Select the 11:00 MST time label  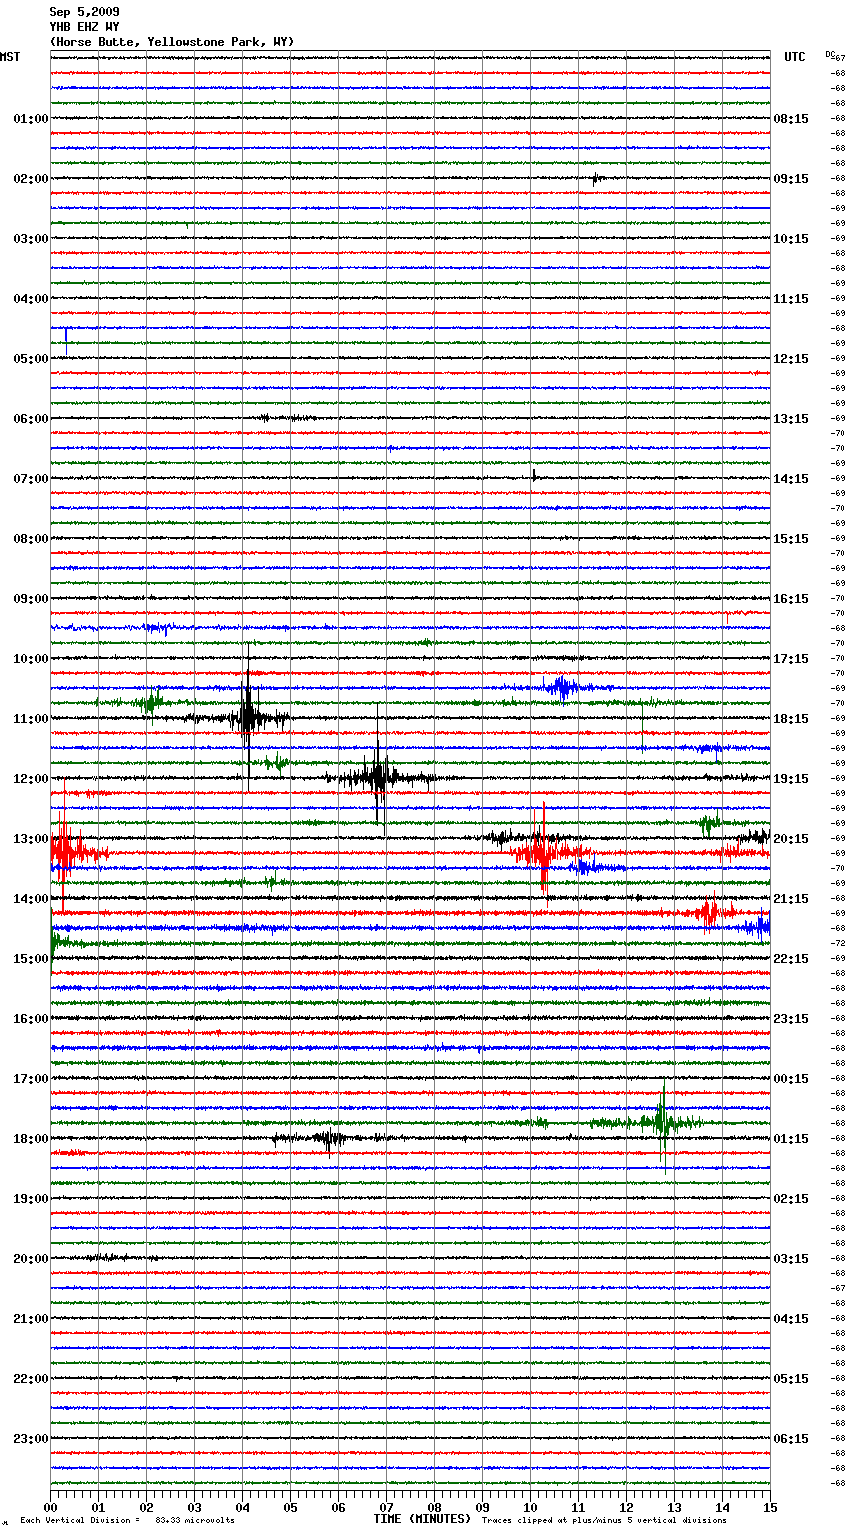[31, 719]
